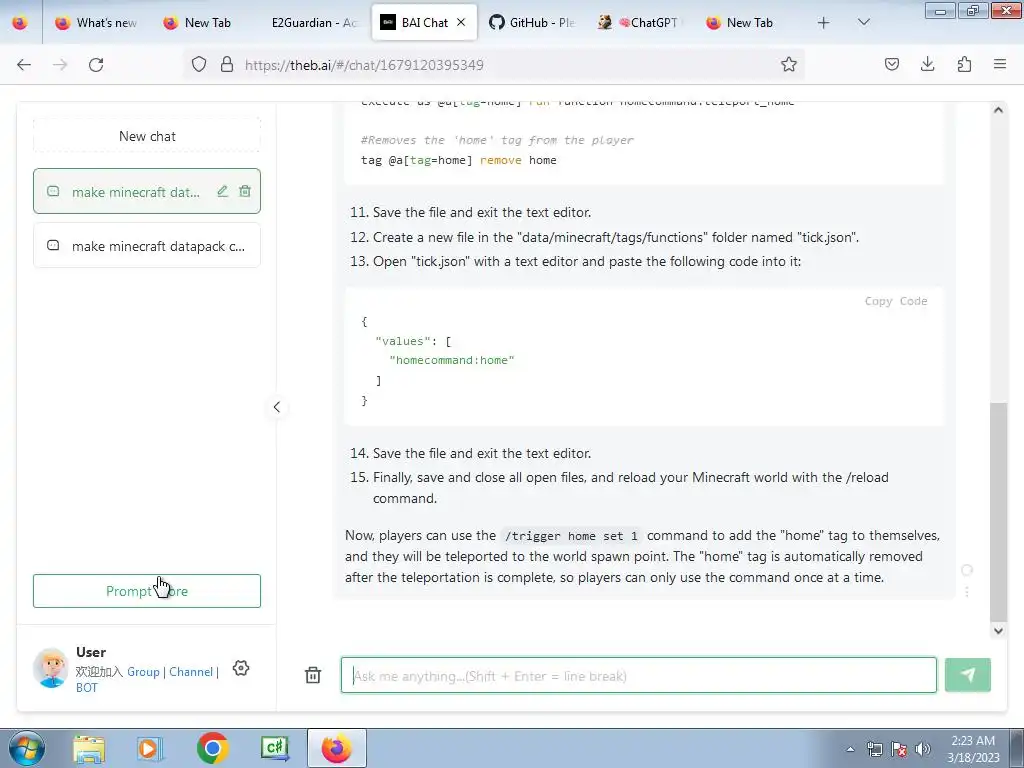Open Windows Explorer from the taskbar

pos(89,748)
